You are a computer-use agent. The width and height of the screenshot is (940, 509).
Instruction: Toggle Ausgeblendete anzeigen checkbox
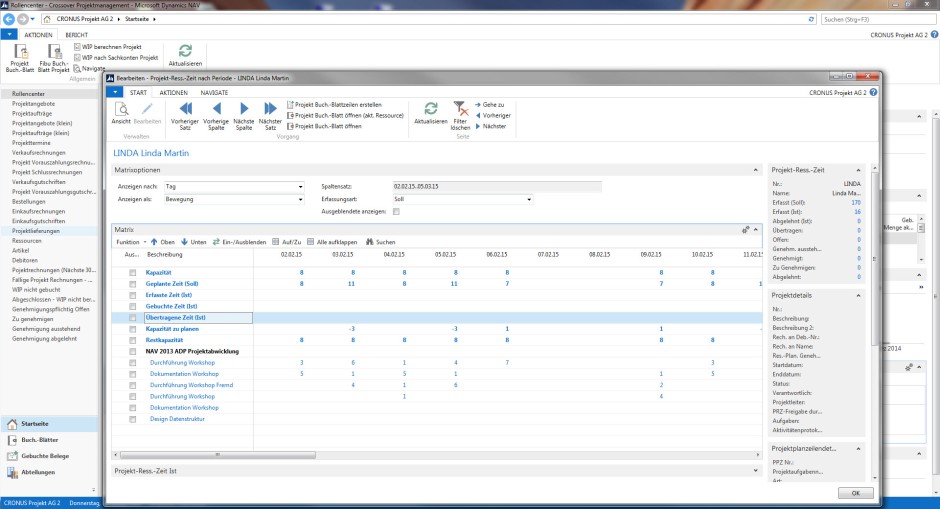(x=397, y=212)
